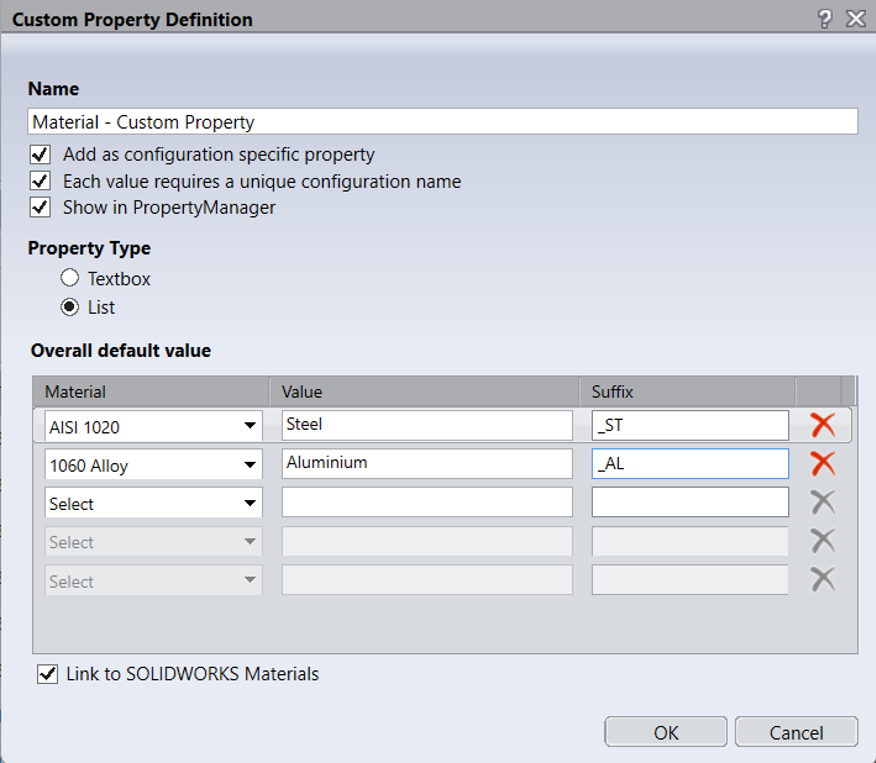Image resolution: width=876 pixels, height=763 pixels.
Task: Click the help question mark icon
Action: (x=825, y=19)
